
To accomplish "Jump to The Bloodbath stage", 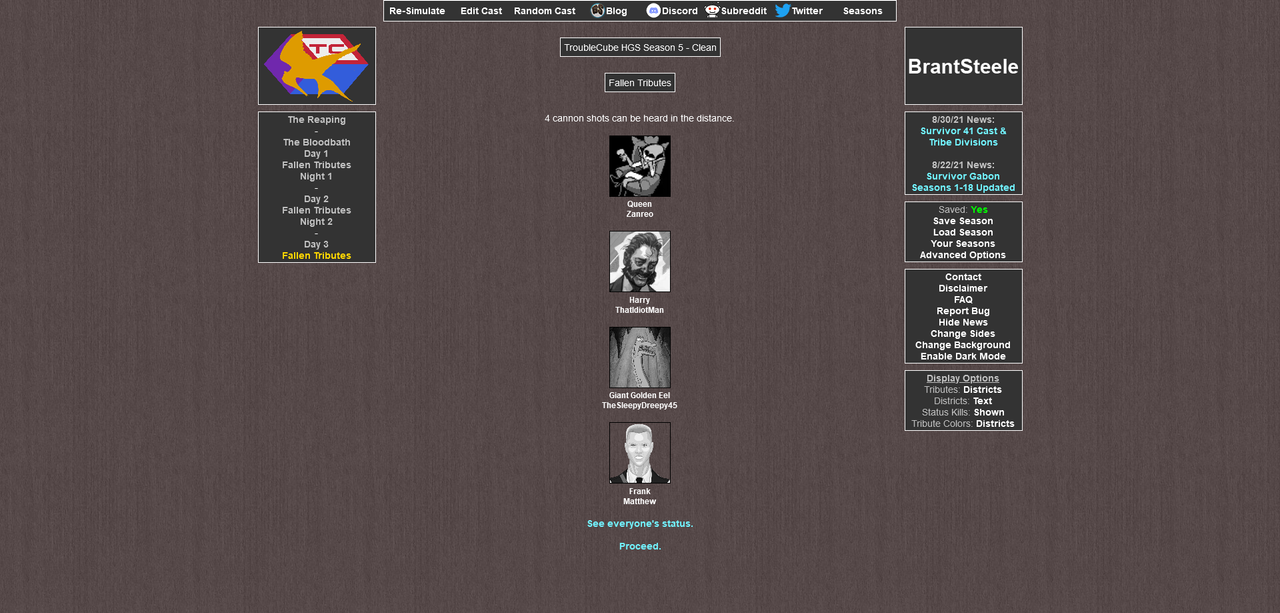I will pos(317,143).
